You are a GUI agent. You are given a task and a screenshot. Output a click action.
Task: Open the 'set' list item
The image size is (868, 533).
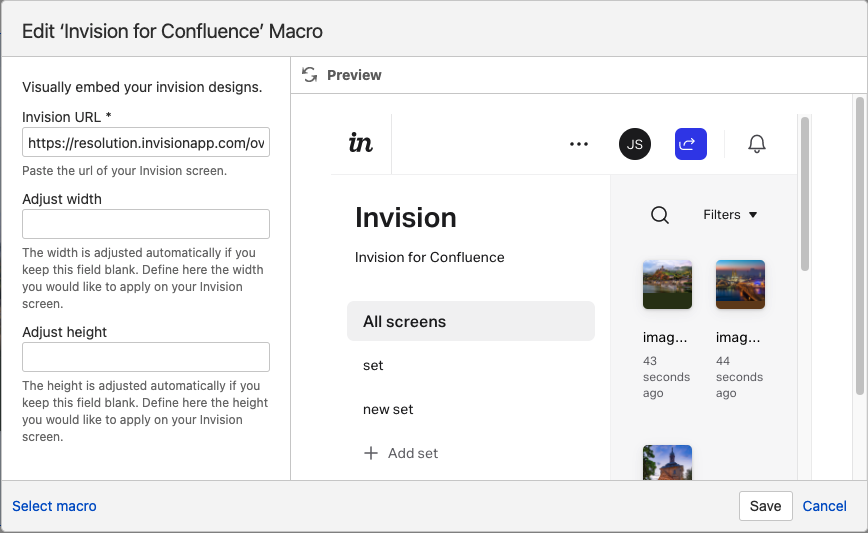373,366
